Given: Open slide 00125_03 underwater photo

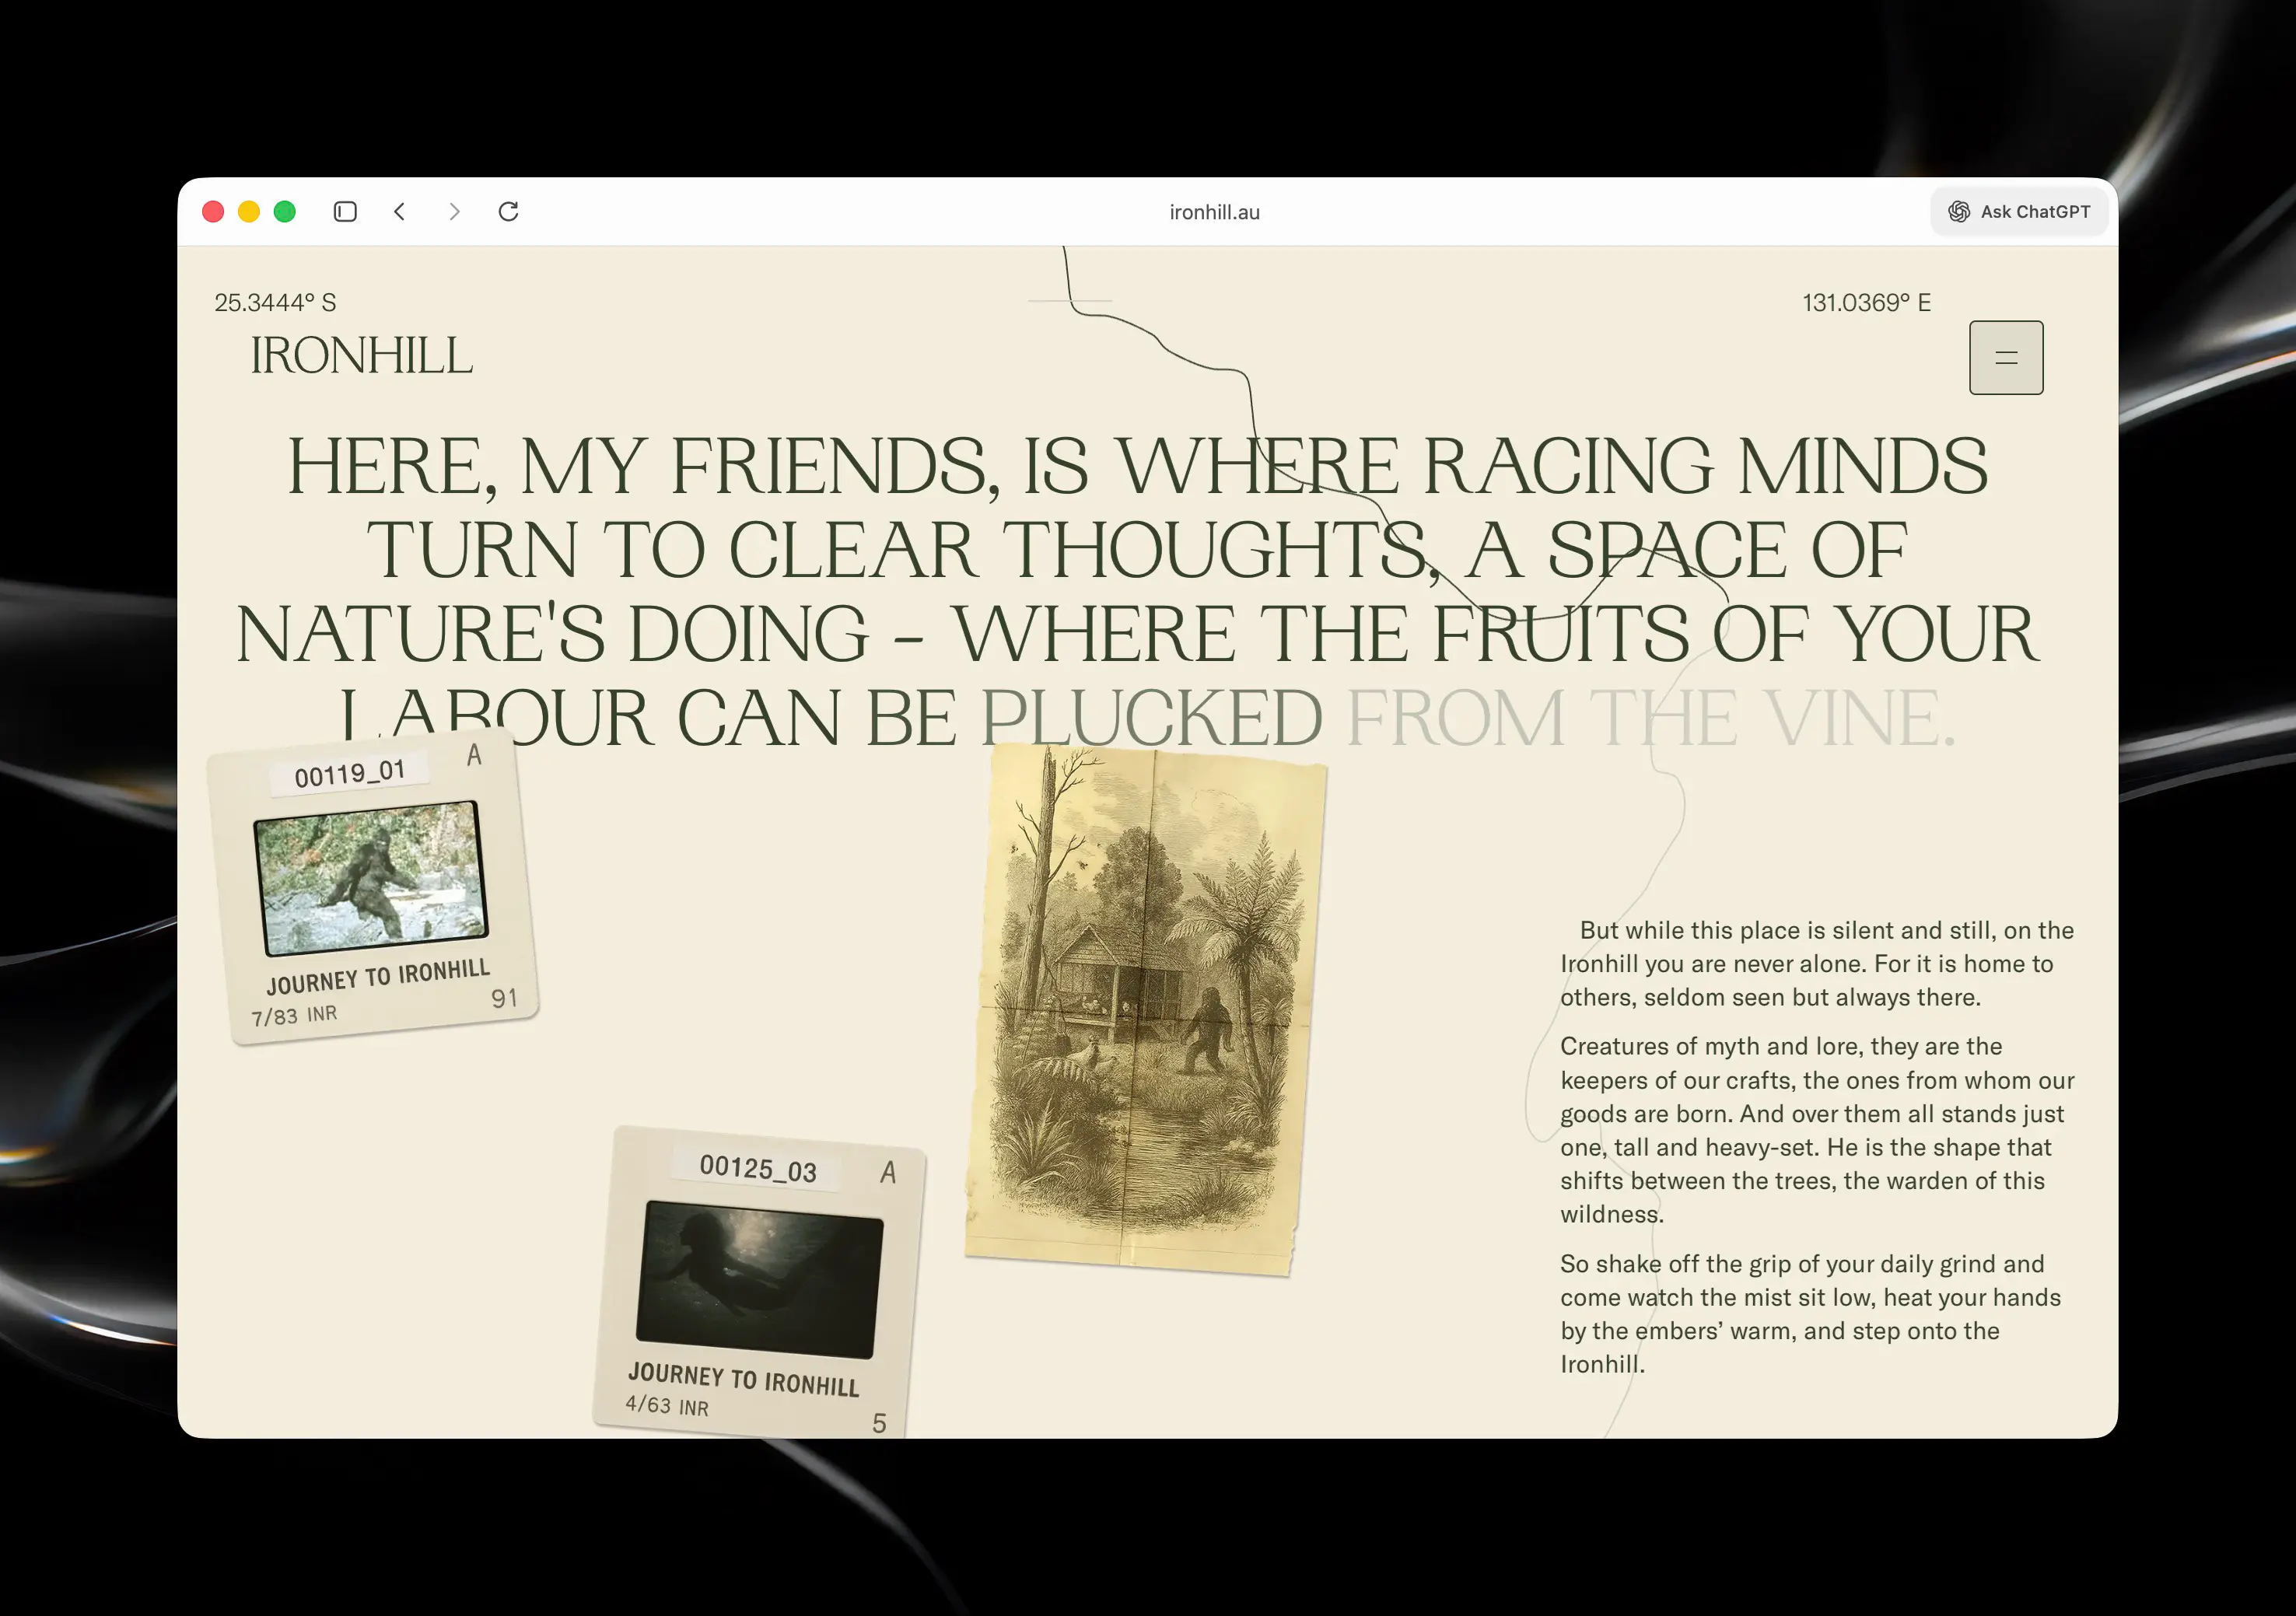Looking at the screenshot, I should coord(760,1280).
